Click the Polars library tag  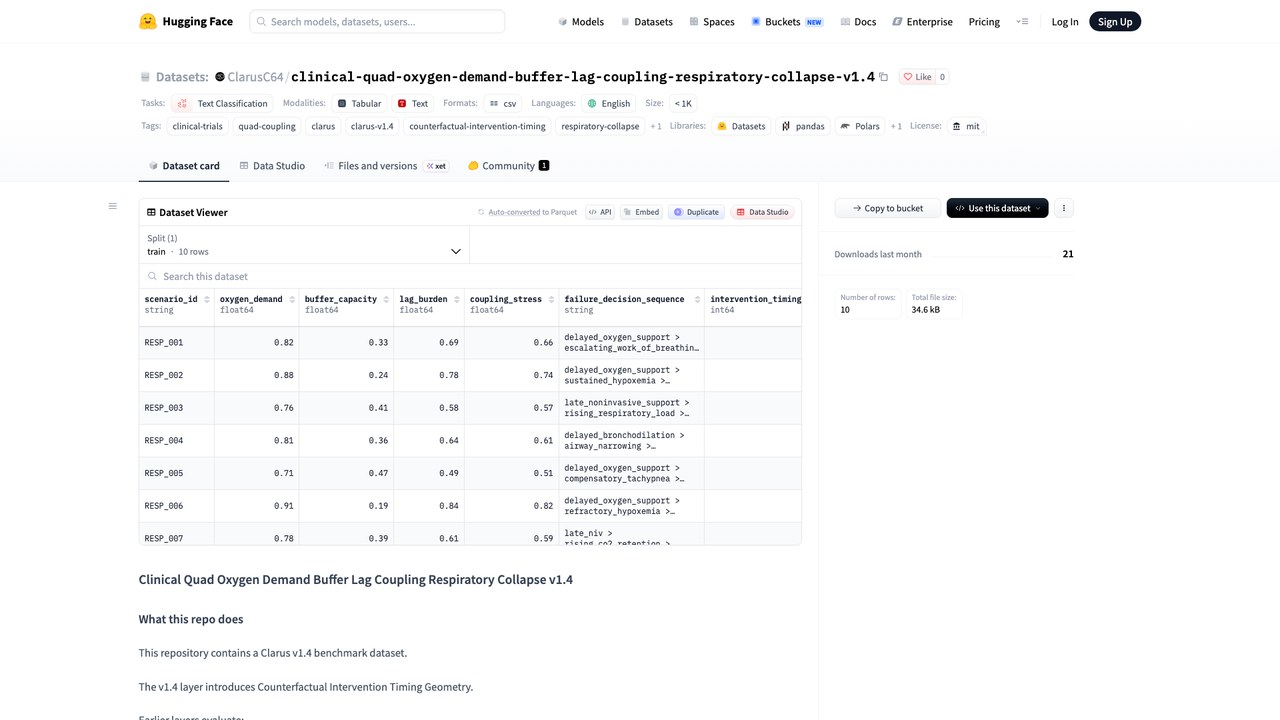pyautogui.click(x=860, y=126)
